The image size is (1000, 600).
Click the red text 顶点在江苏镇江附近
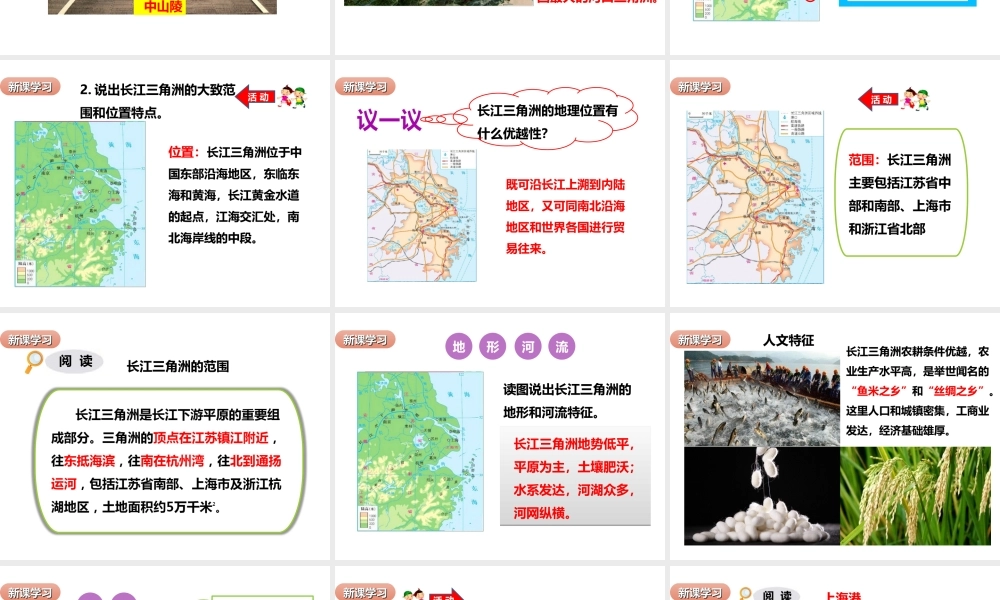click(x=210, y=438)
